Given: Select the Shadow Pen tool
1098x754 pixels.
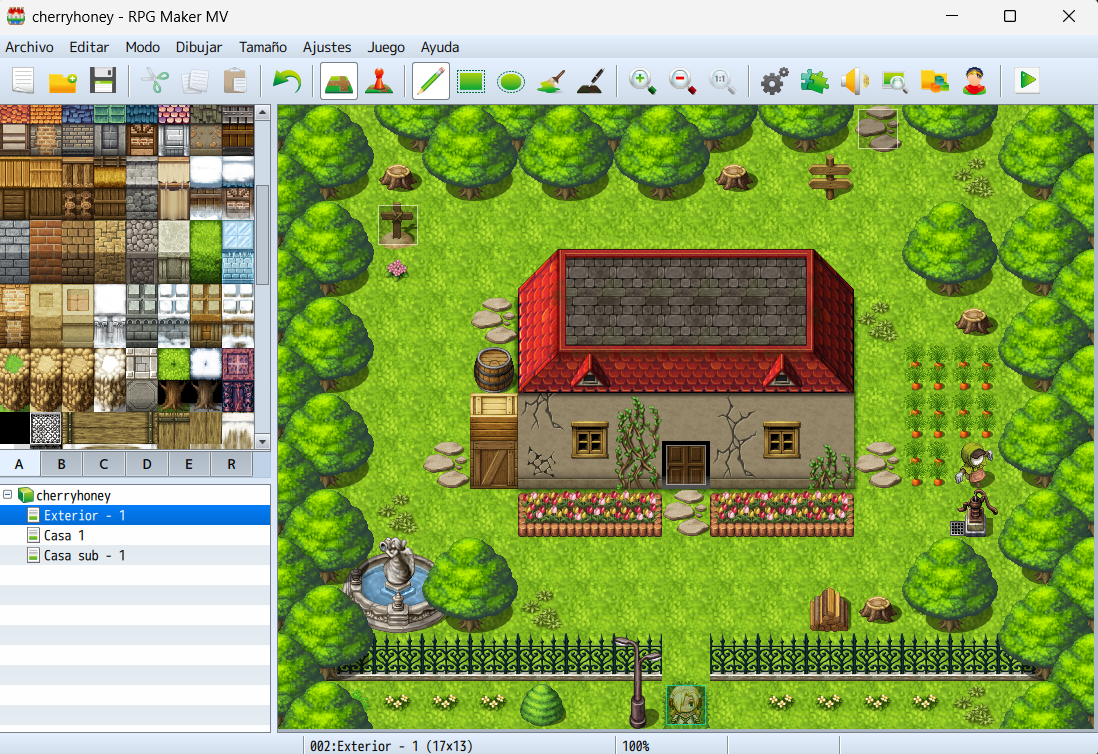Looking at the screenshot, I should point(591,81).
